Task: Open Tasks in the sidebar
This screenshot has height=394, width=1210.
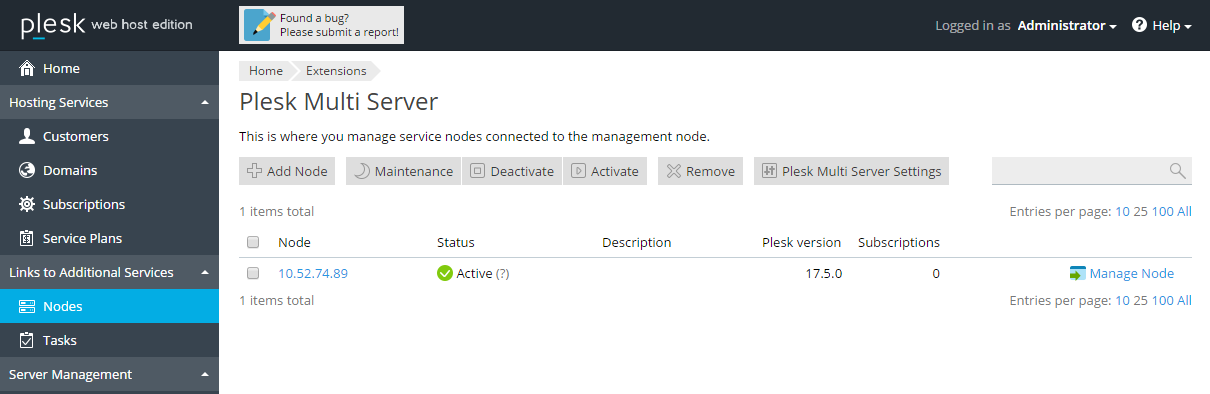Action: [x=109, y=340]
